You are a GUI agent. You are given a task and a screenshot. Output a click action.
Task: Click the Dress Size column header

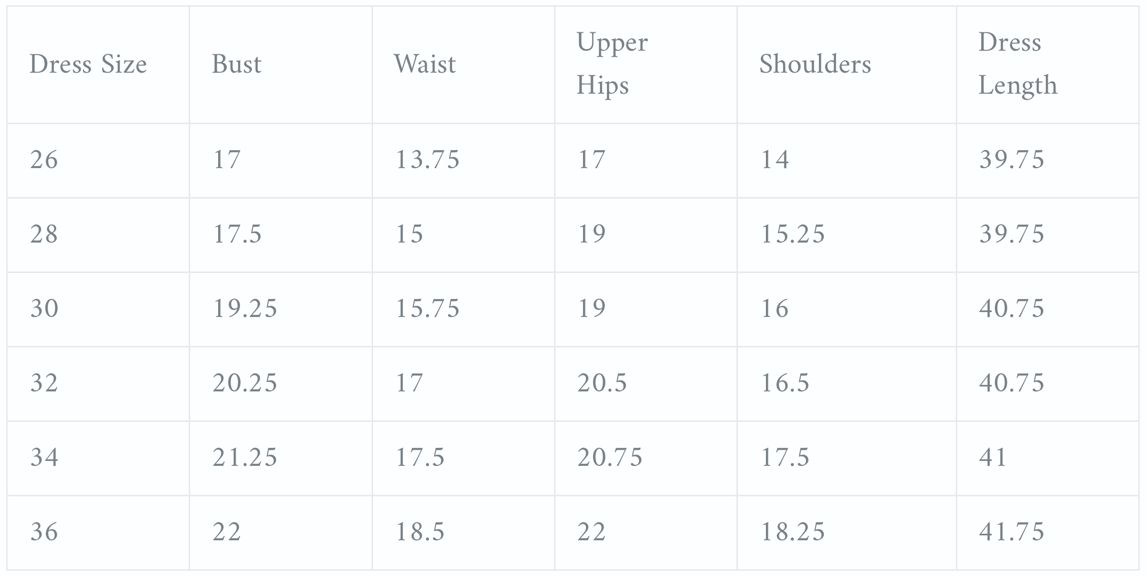coord(88,65)
